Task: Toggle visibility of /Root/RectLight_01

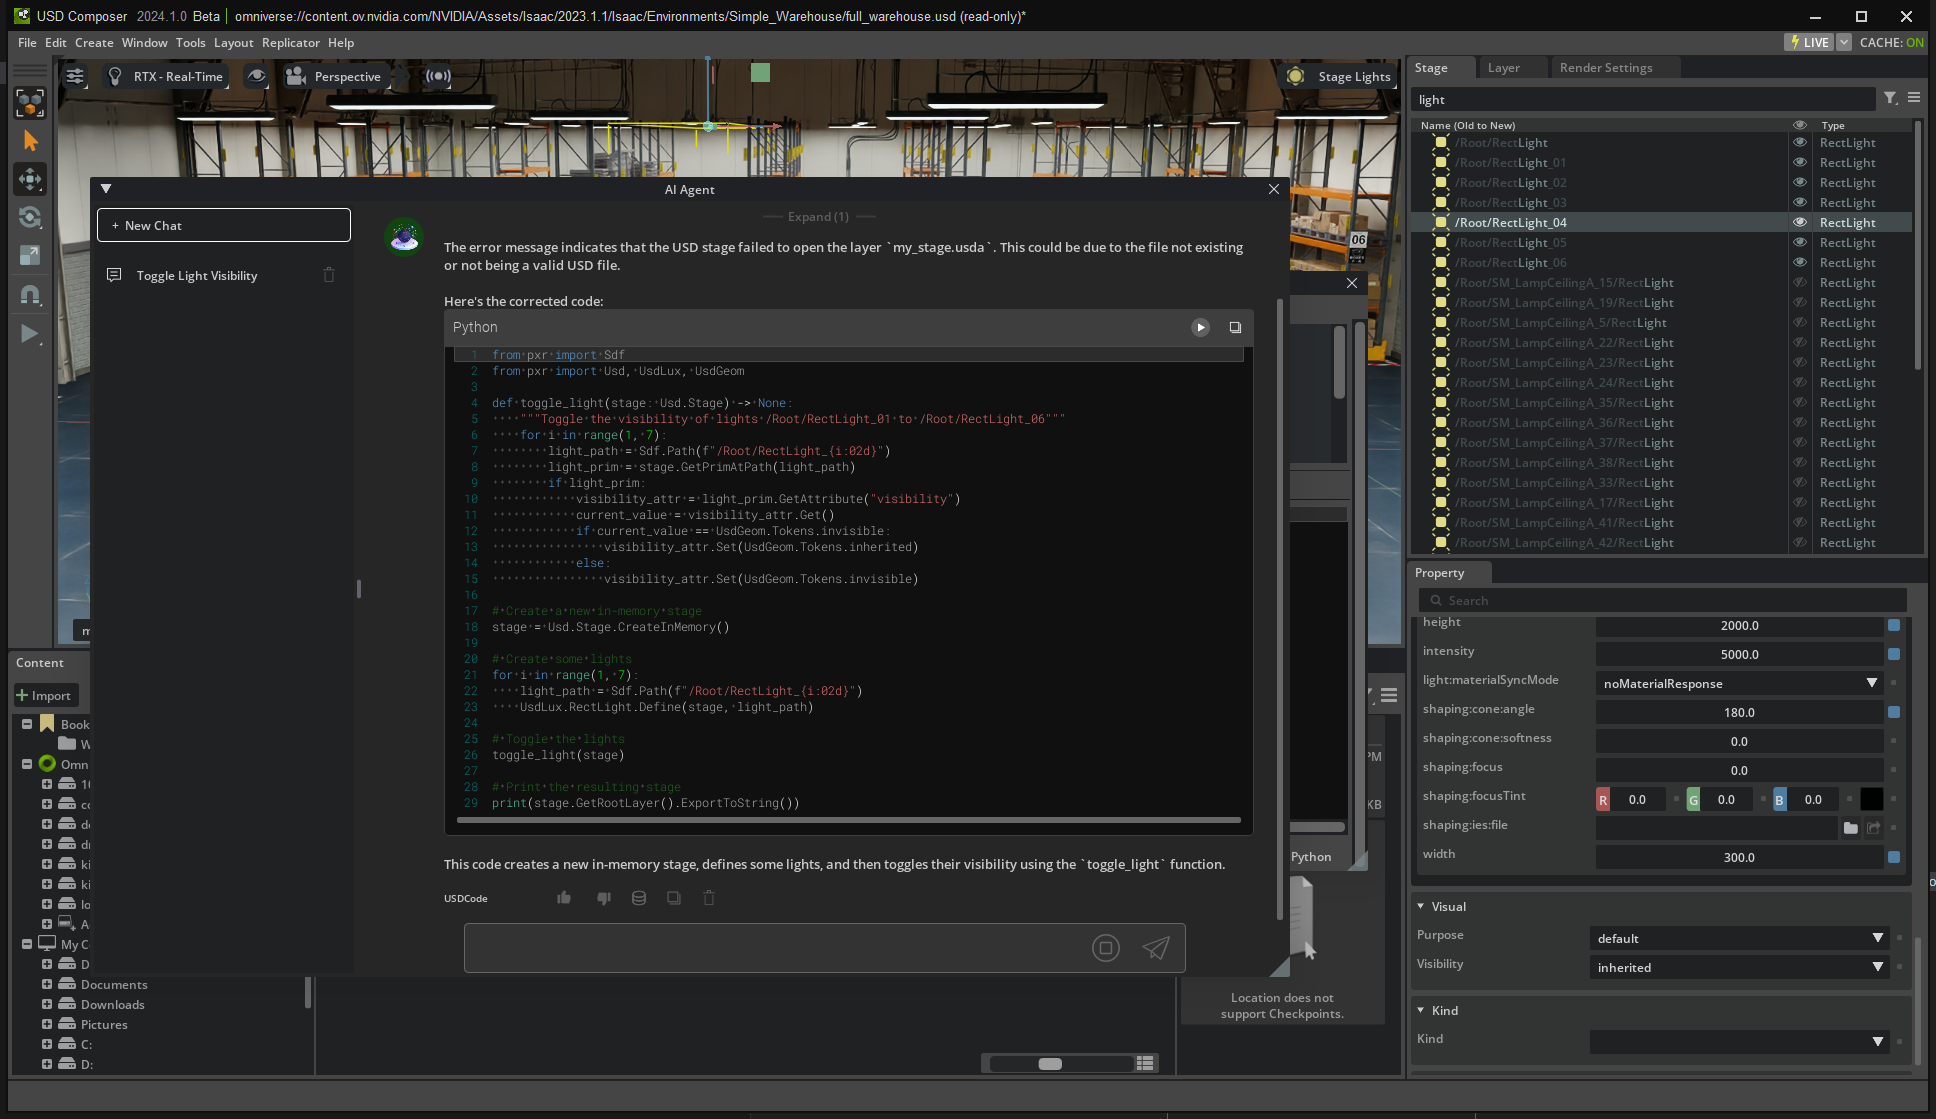Action: tap(1800, 162)
